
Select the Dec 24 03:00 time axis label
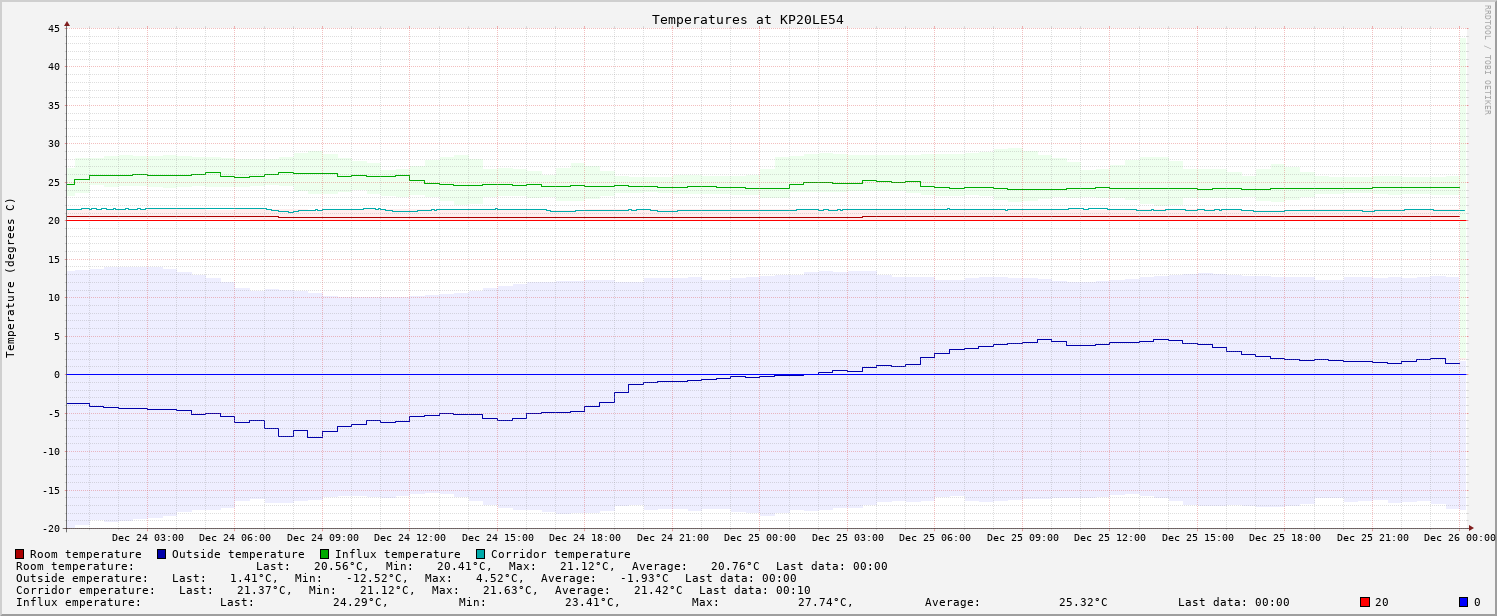click(x=147, y=538)
